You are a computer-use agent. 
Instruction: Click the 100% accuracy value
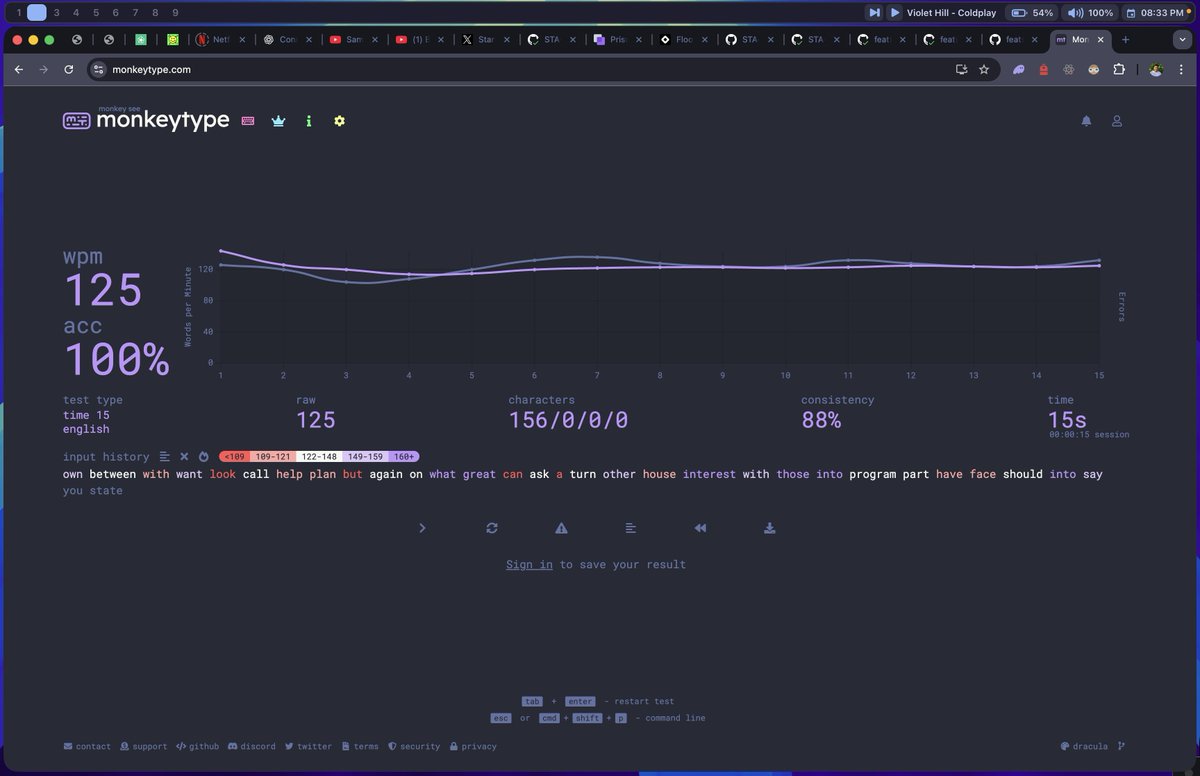coord(116,359)
